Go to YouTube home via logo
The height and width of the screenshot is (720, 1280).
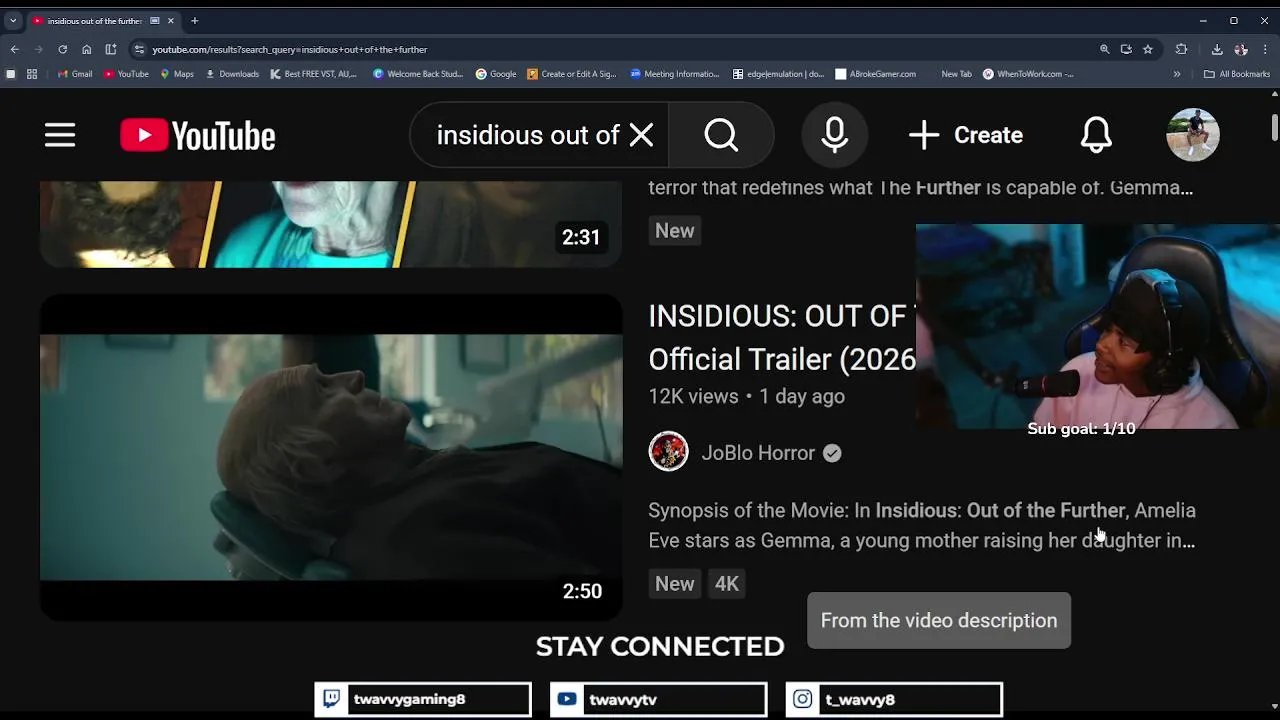[x=198, y=136]
